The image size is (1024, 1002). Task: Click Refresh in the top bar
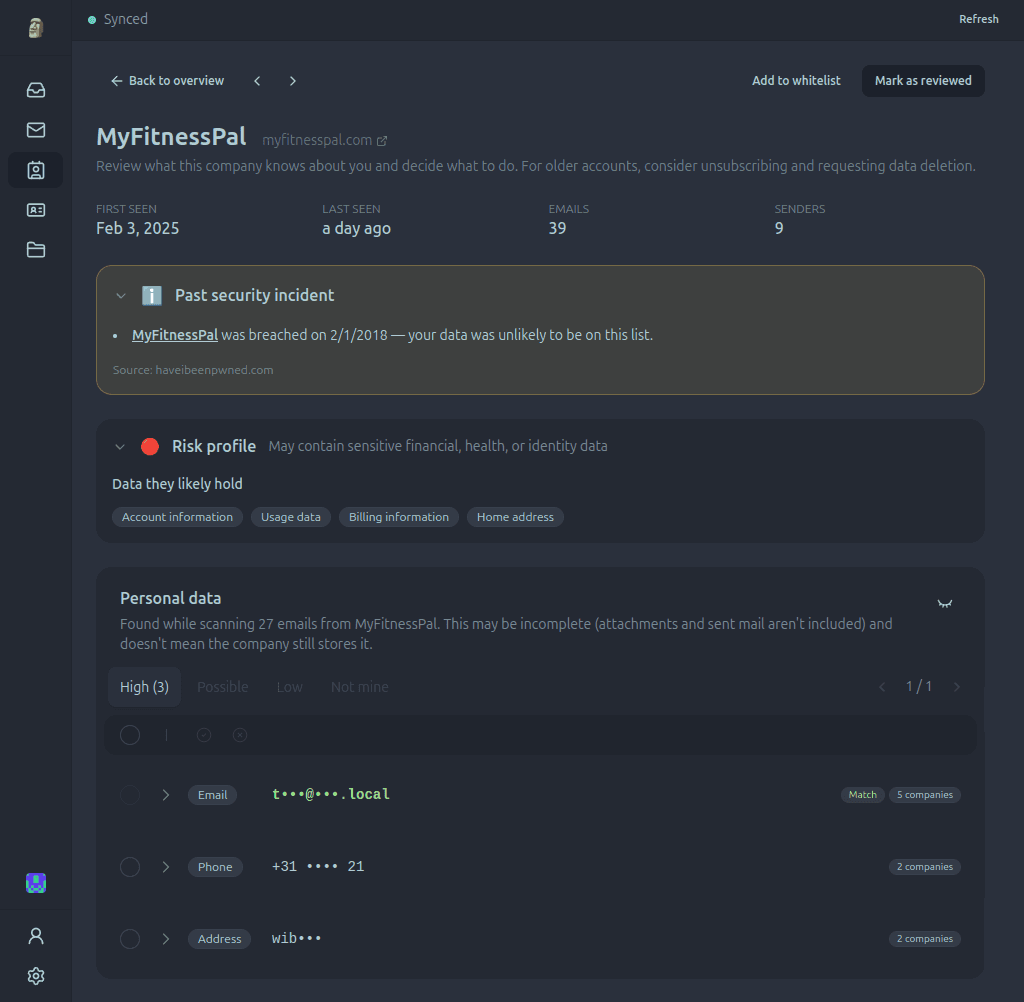pyautogui.click(x=978, y=20)
